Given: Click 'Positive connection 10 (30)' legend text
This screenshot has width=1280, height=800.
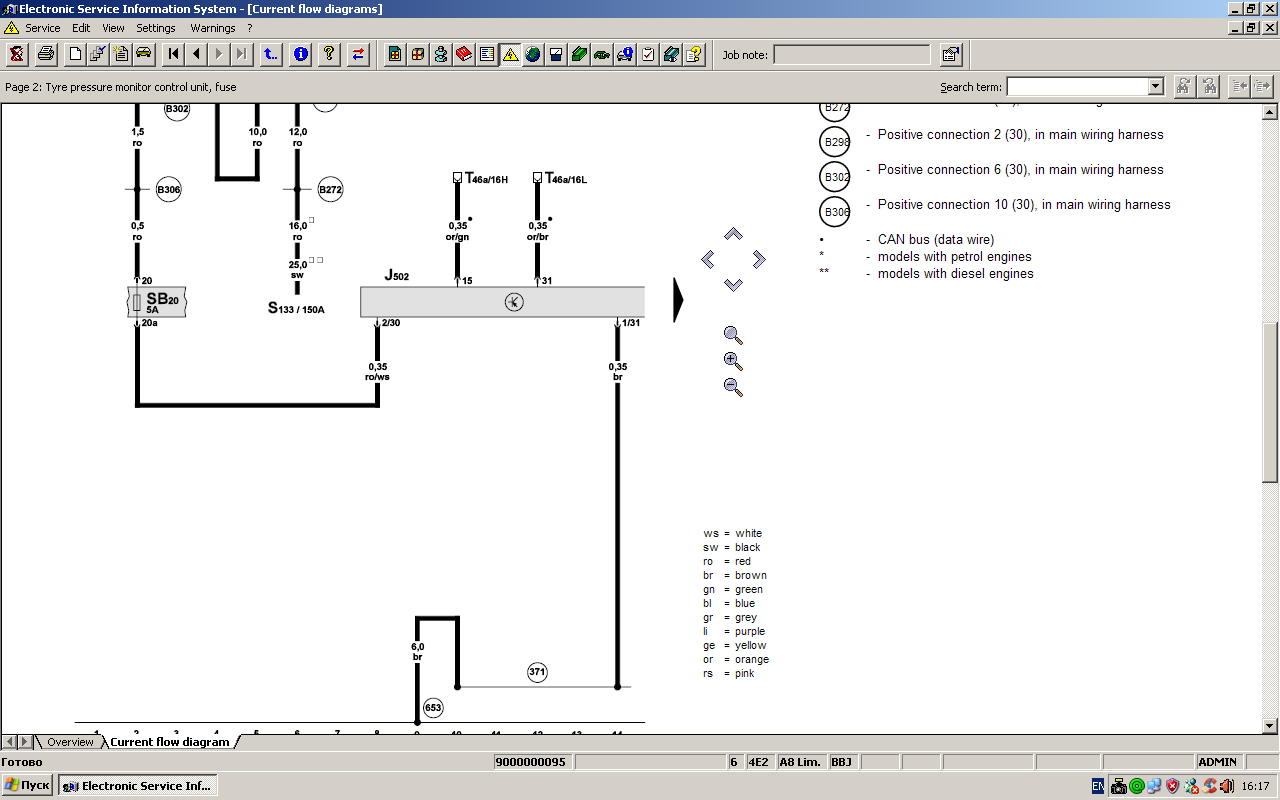Looking at the screenshot, I should (x=1024, y=204).
